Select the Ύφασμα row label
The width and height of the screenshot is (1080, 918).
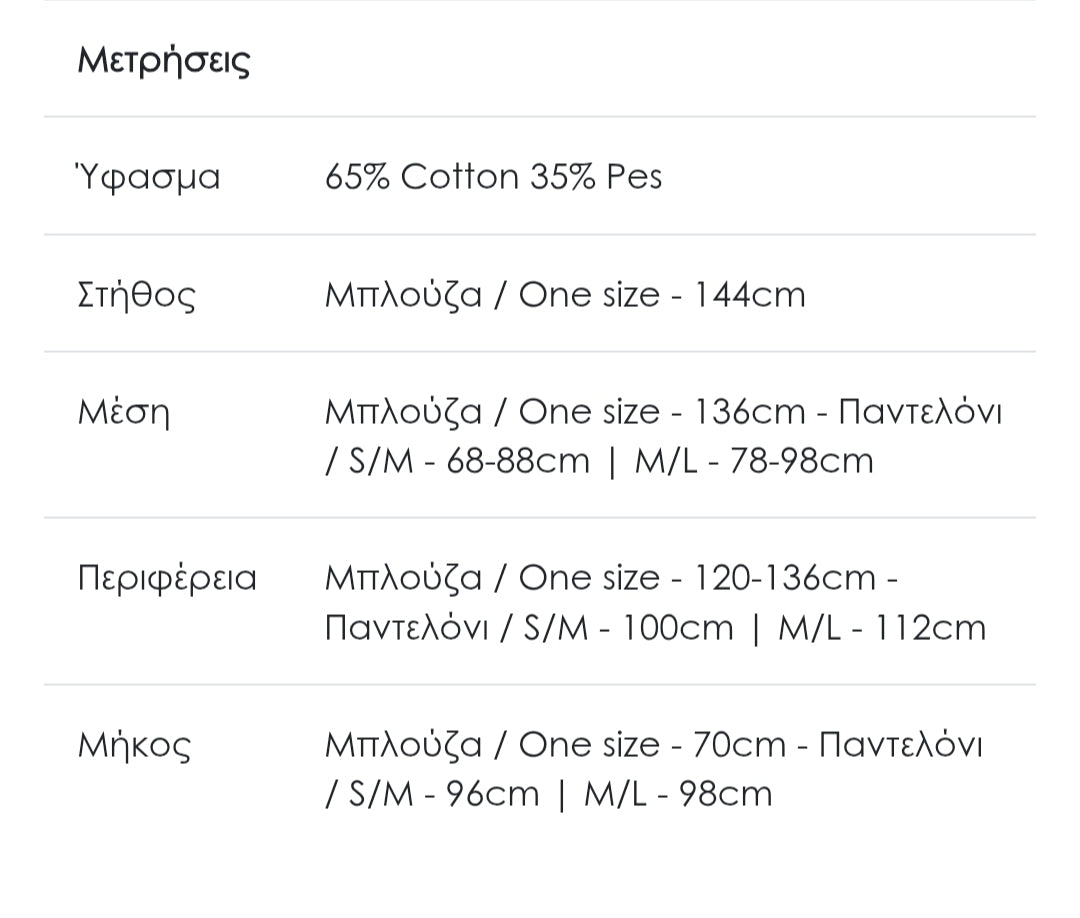coord(149,177)
